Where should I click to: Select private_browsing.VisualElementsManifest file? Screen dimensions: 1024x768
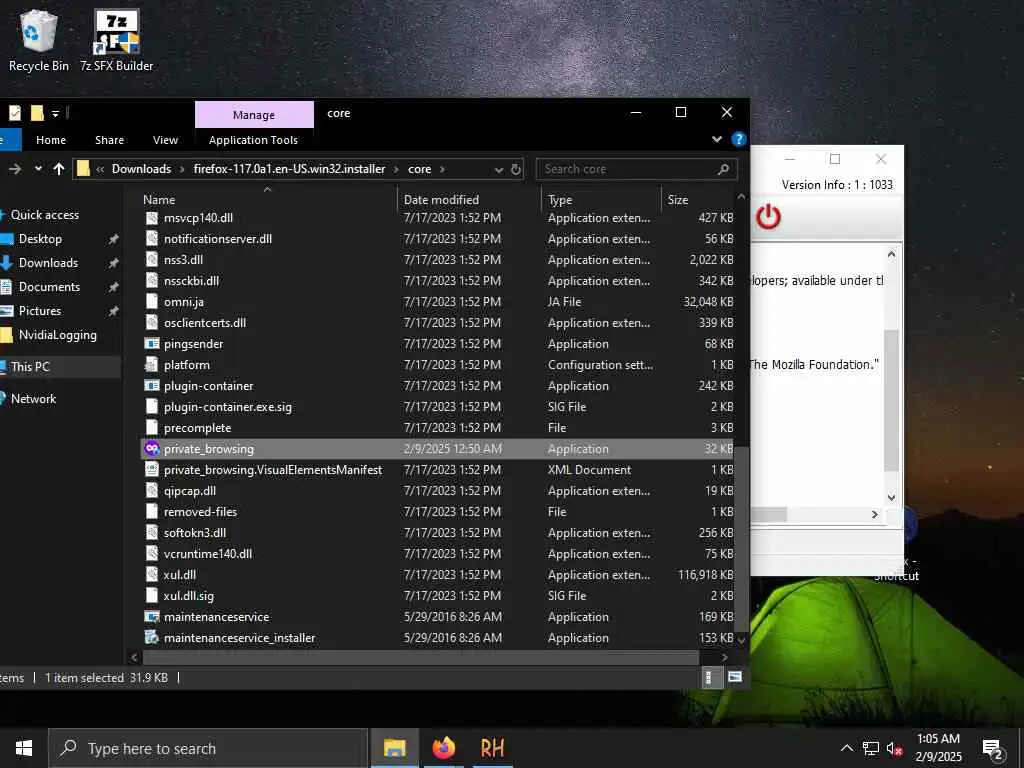click(273, 470)
